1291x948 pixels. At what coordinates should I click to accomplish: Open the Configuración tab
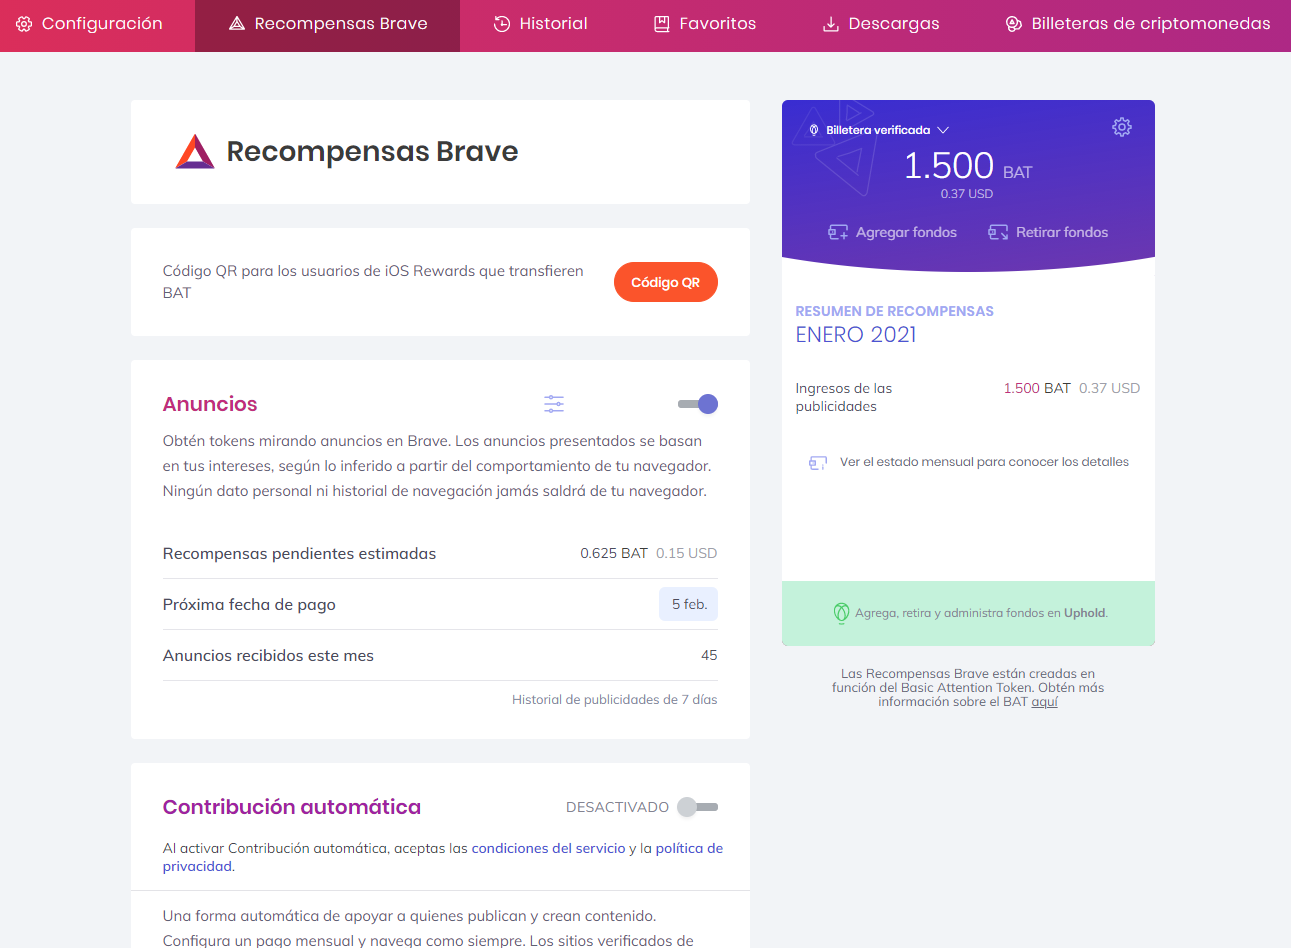coord(90,24)
